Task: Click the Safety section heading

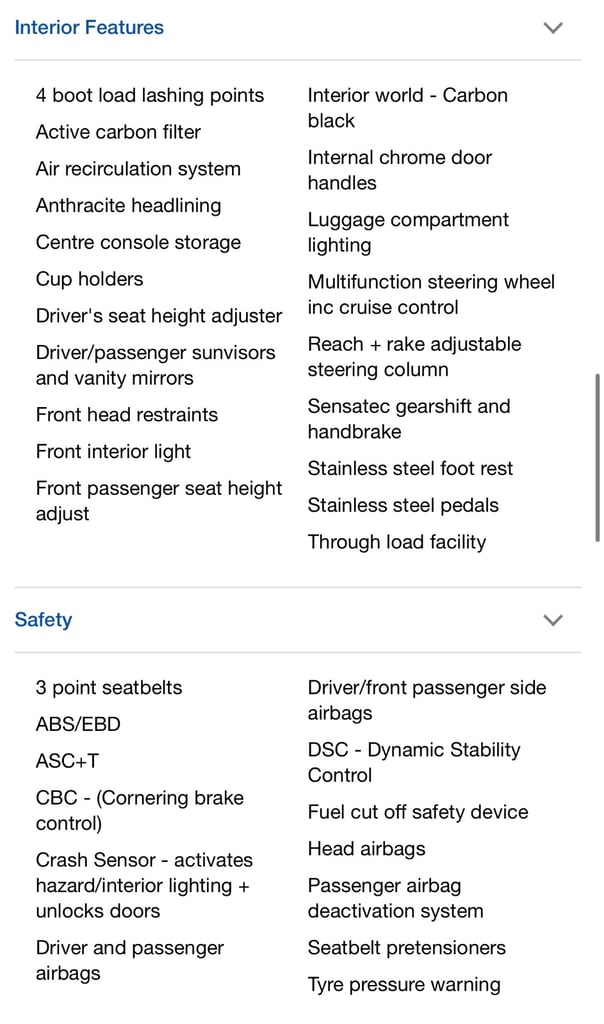Action: click(43, 620)
